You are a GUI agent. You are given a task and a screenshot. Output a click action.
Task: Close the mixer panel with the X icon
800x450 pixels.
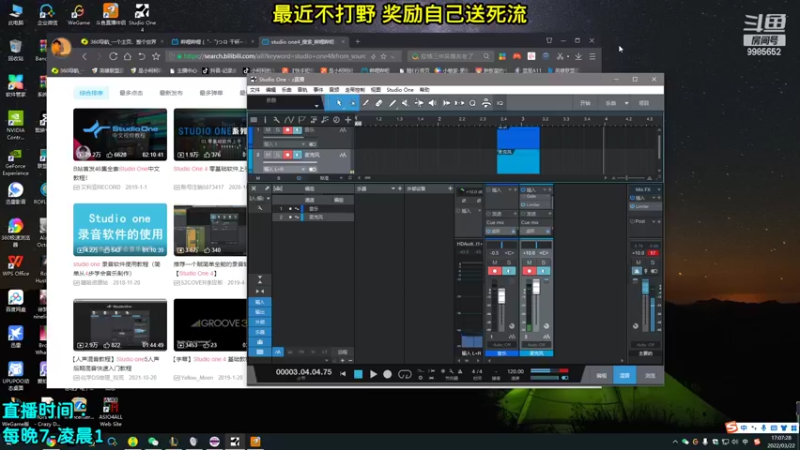pyautogui.click(x=254, y=189)
